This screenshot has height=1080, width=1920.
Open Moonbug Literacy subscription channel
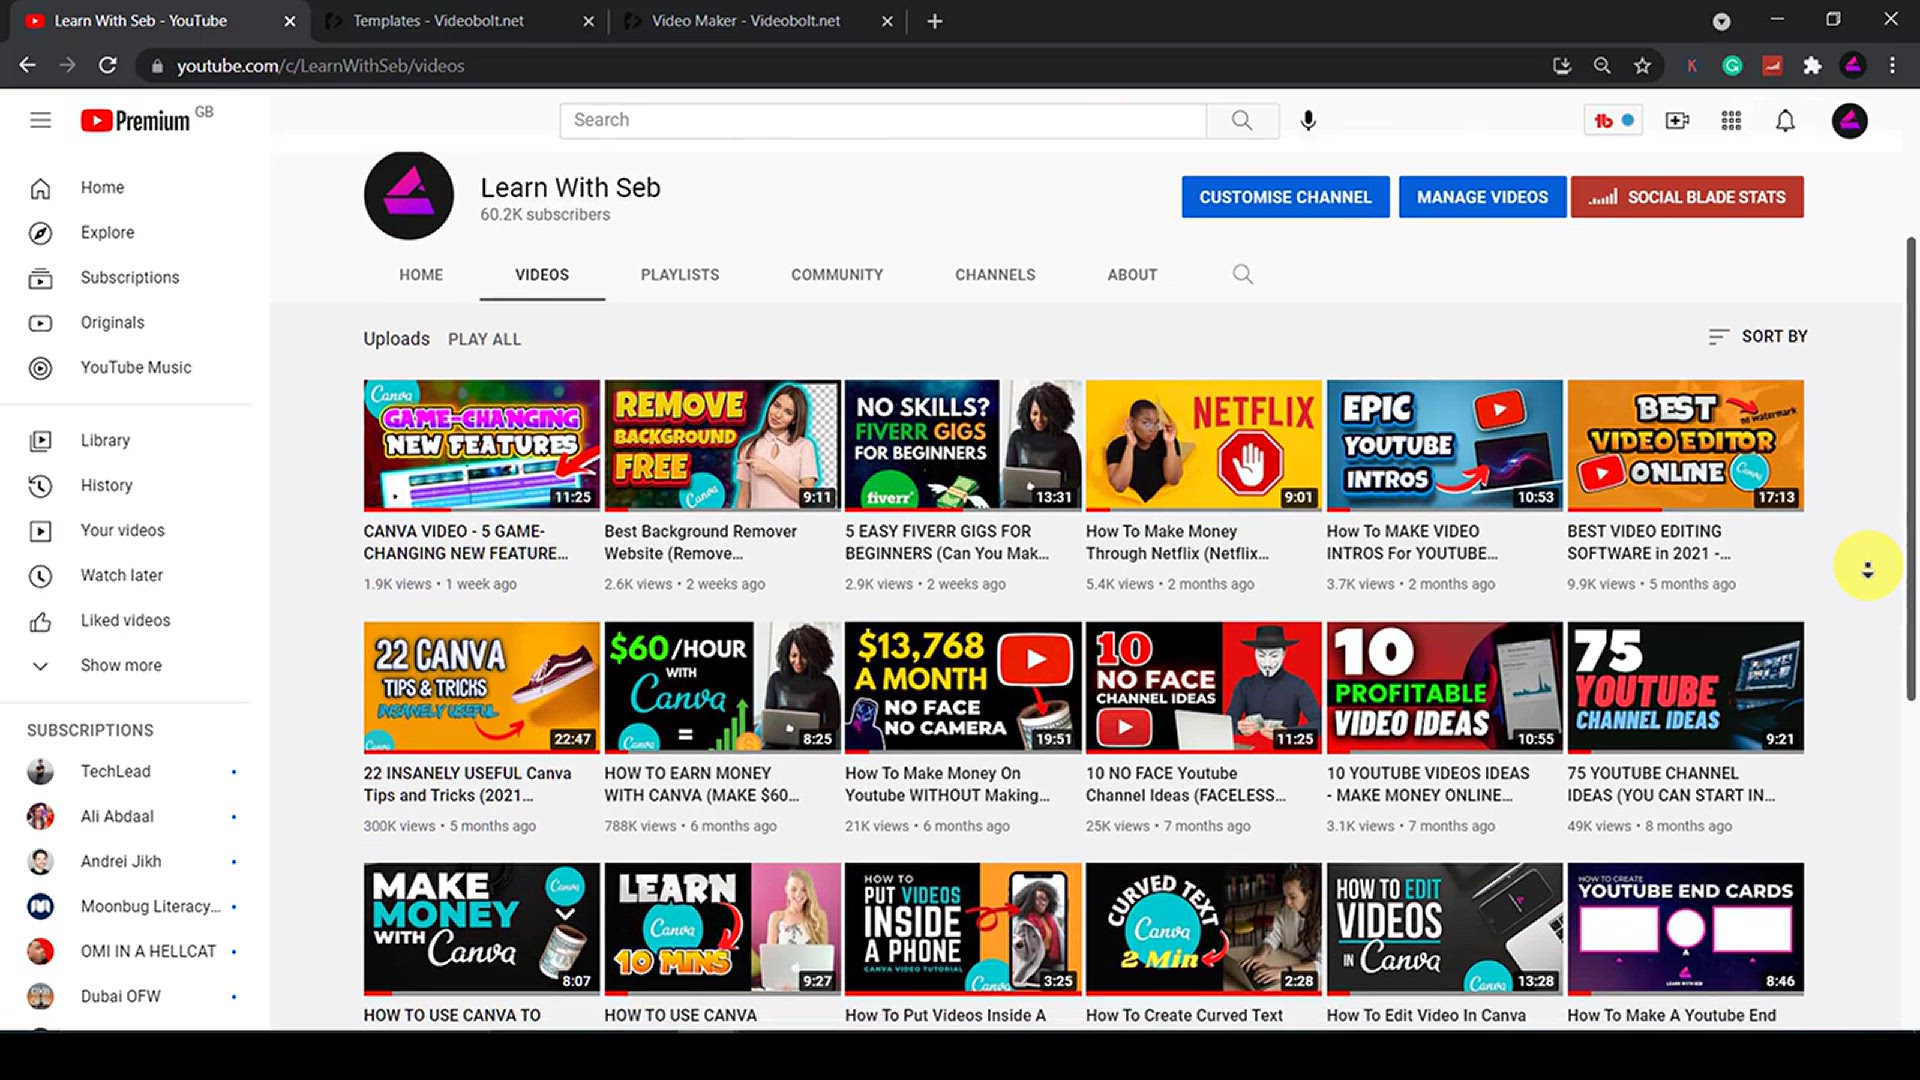click(x=126, y=906)
